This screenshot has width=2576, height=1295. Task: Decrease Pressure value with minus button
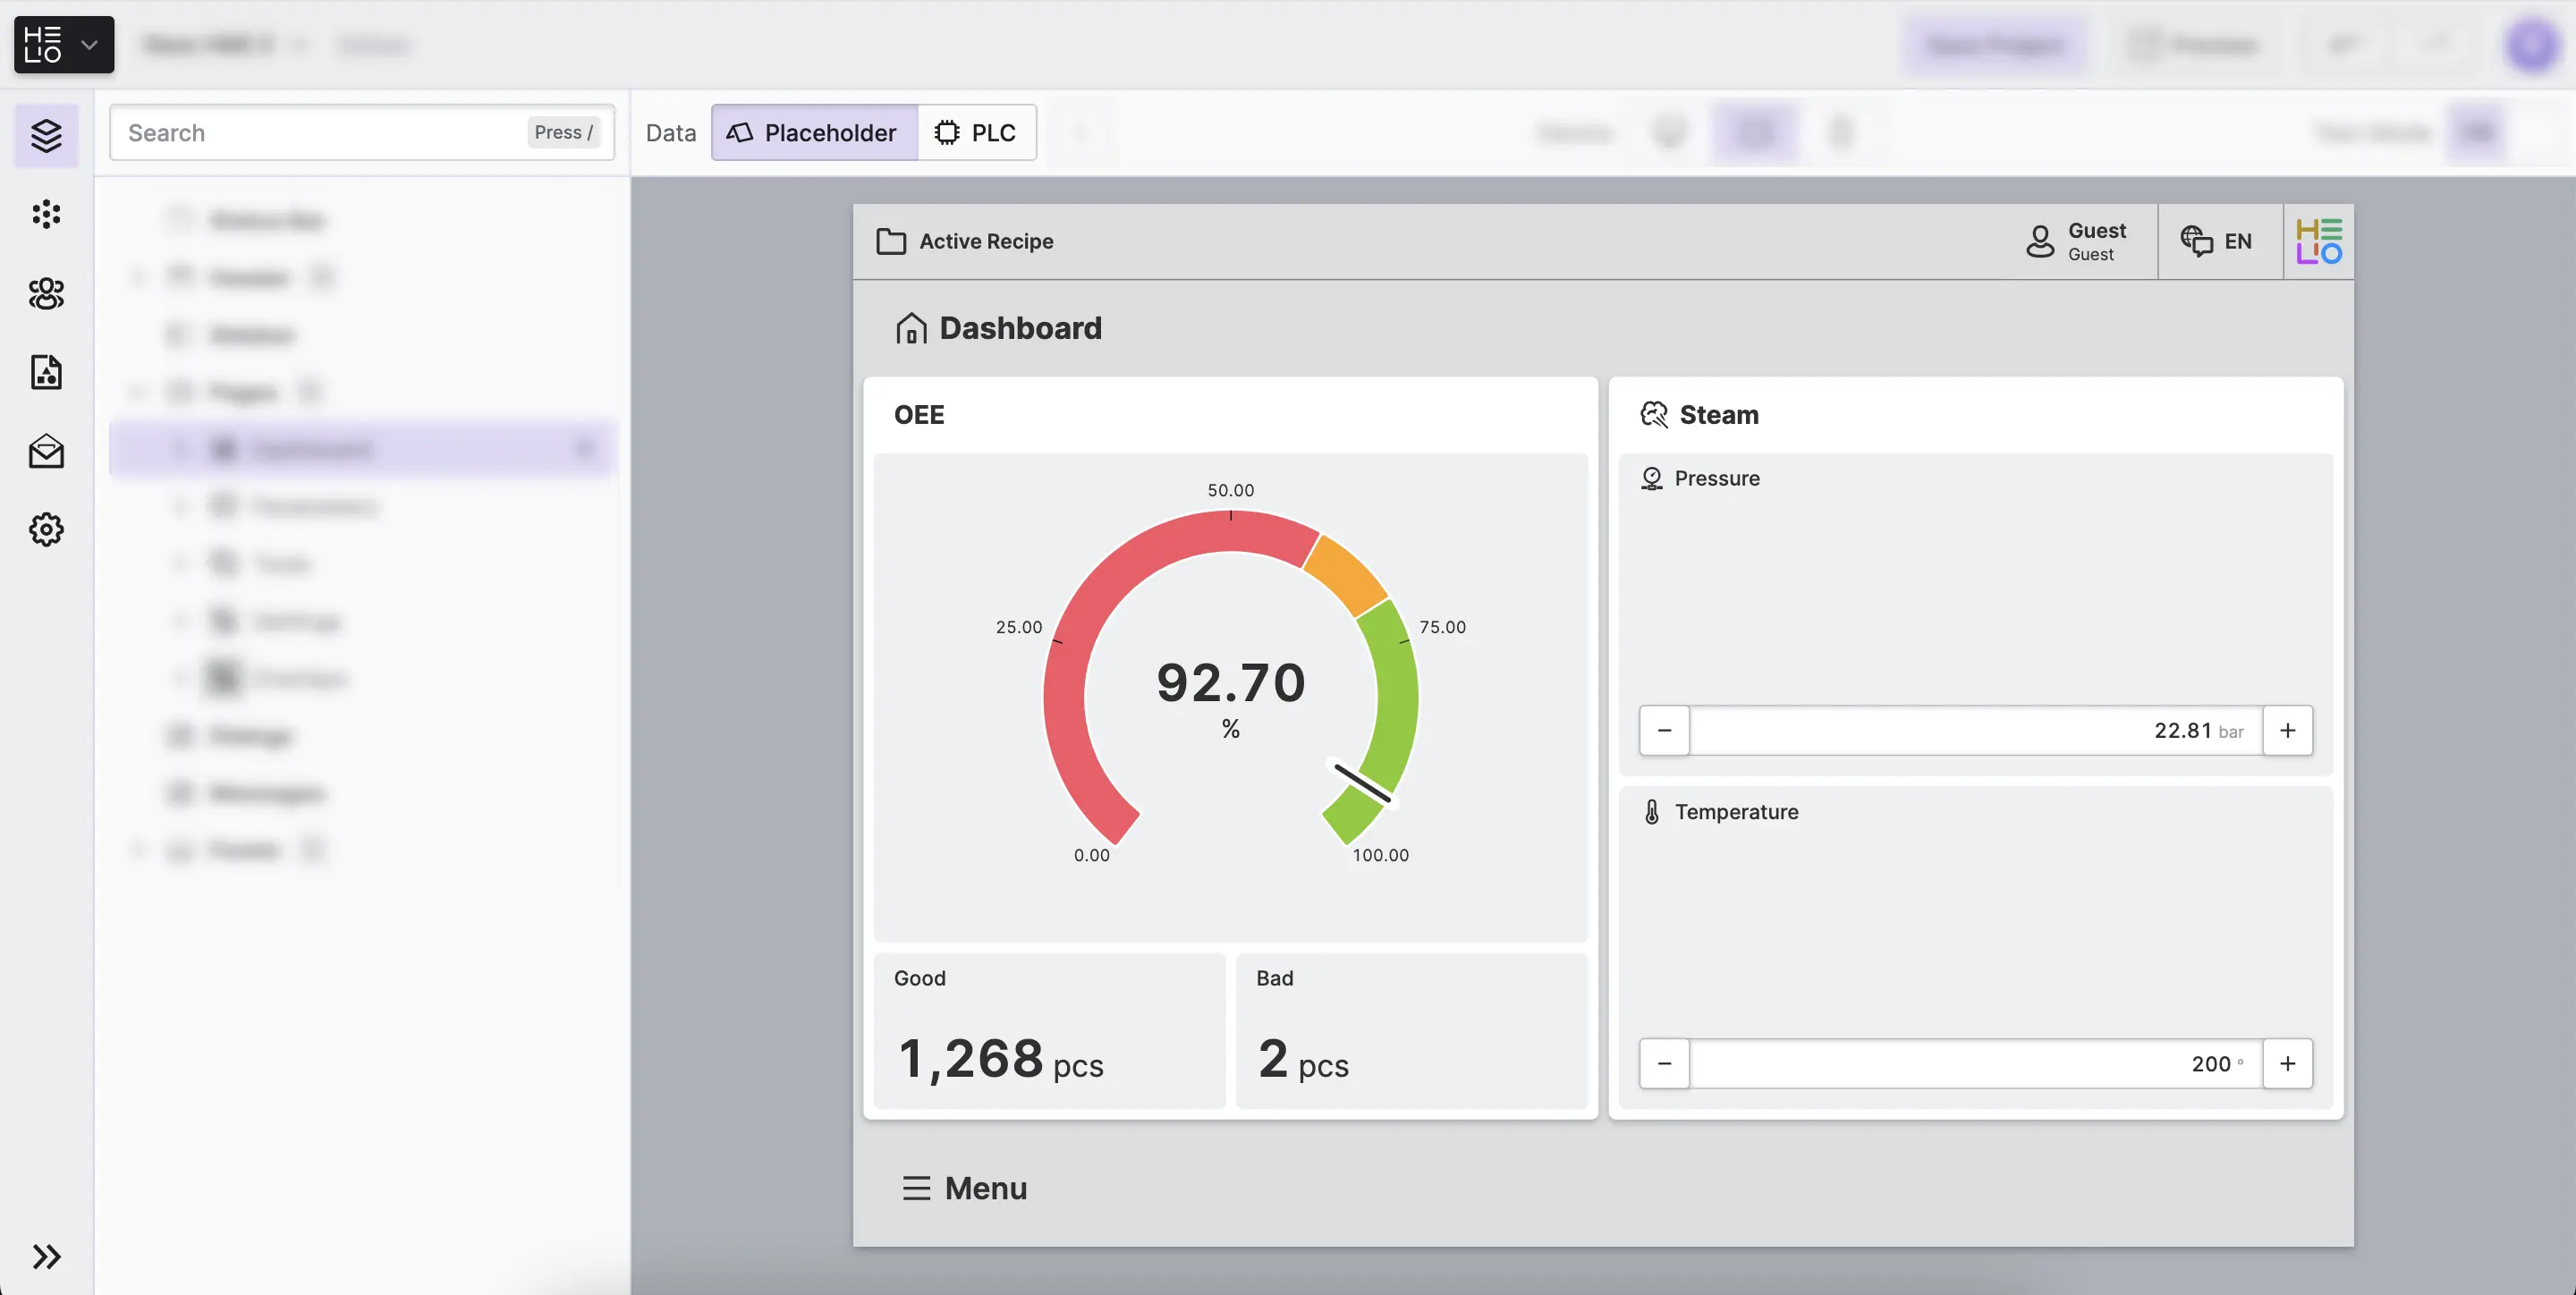[x=1664, y=730]
